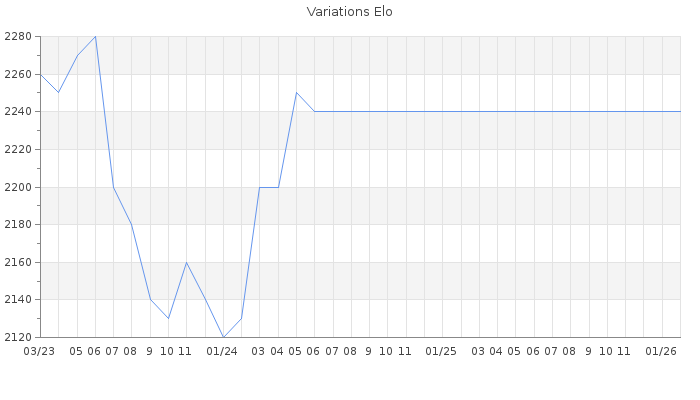Click the 'Variations Elo' chart title

pos(349,12)
